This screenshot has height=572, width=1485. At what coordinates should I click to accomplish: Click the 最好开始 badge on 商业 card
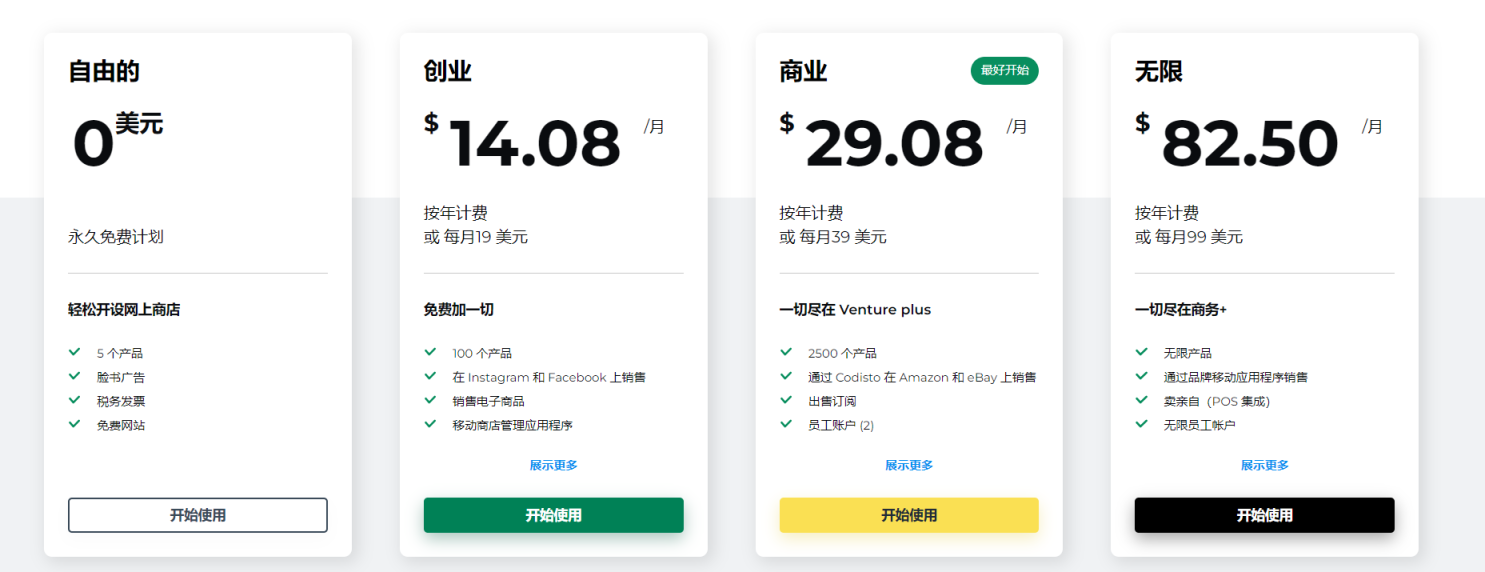click(1004, 71)
